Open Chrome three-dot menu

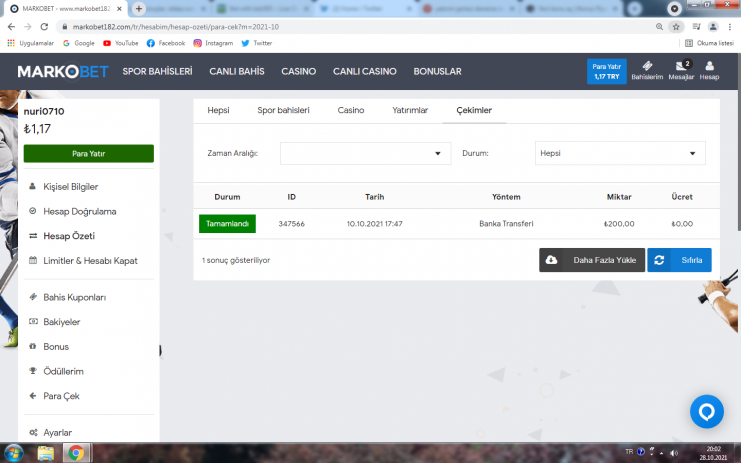[729, 27]
